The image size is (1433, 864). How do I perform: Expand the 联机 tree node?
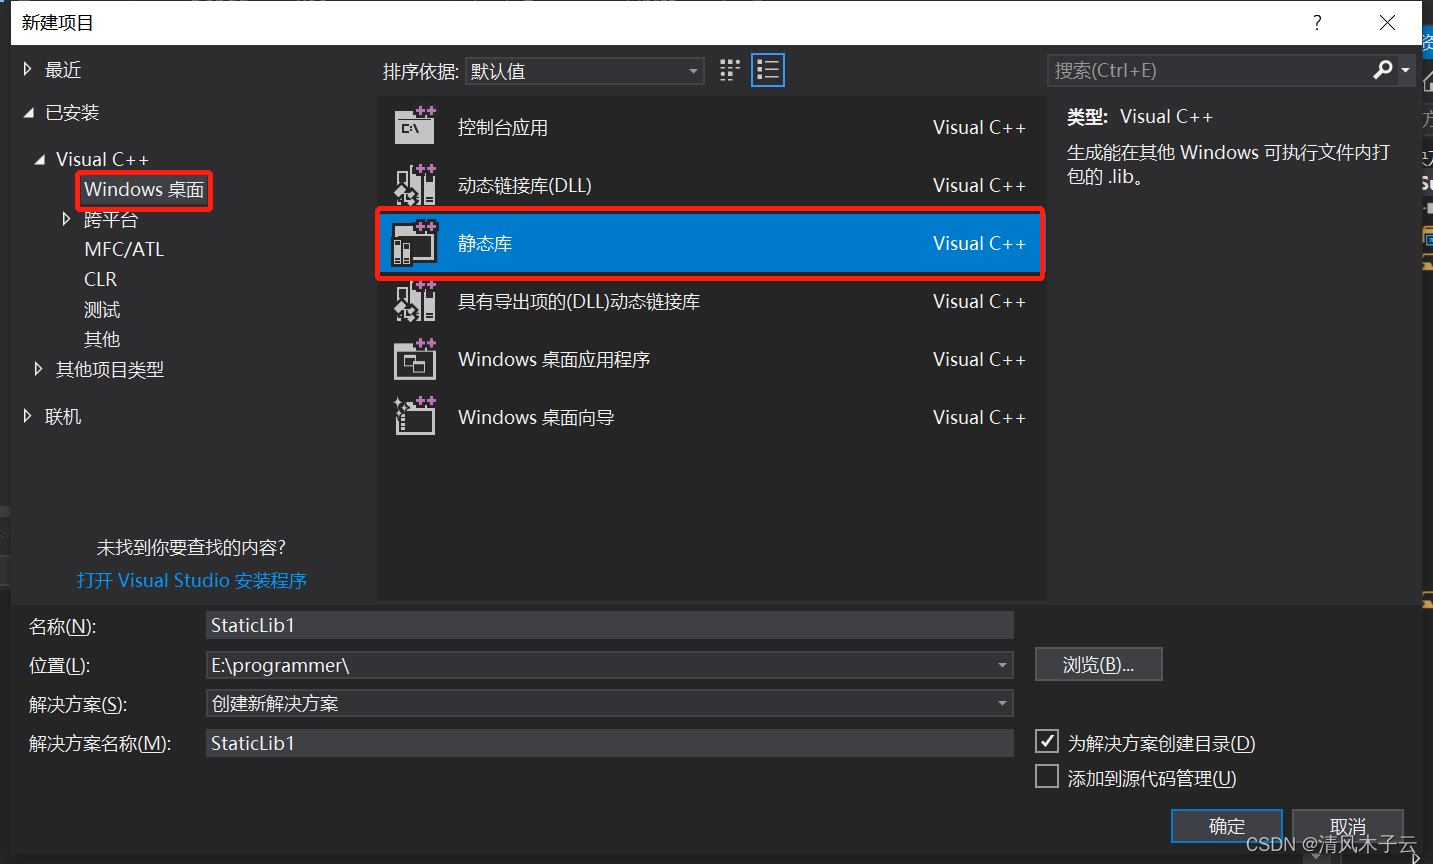(28, 416)
